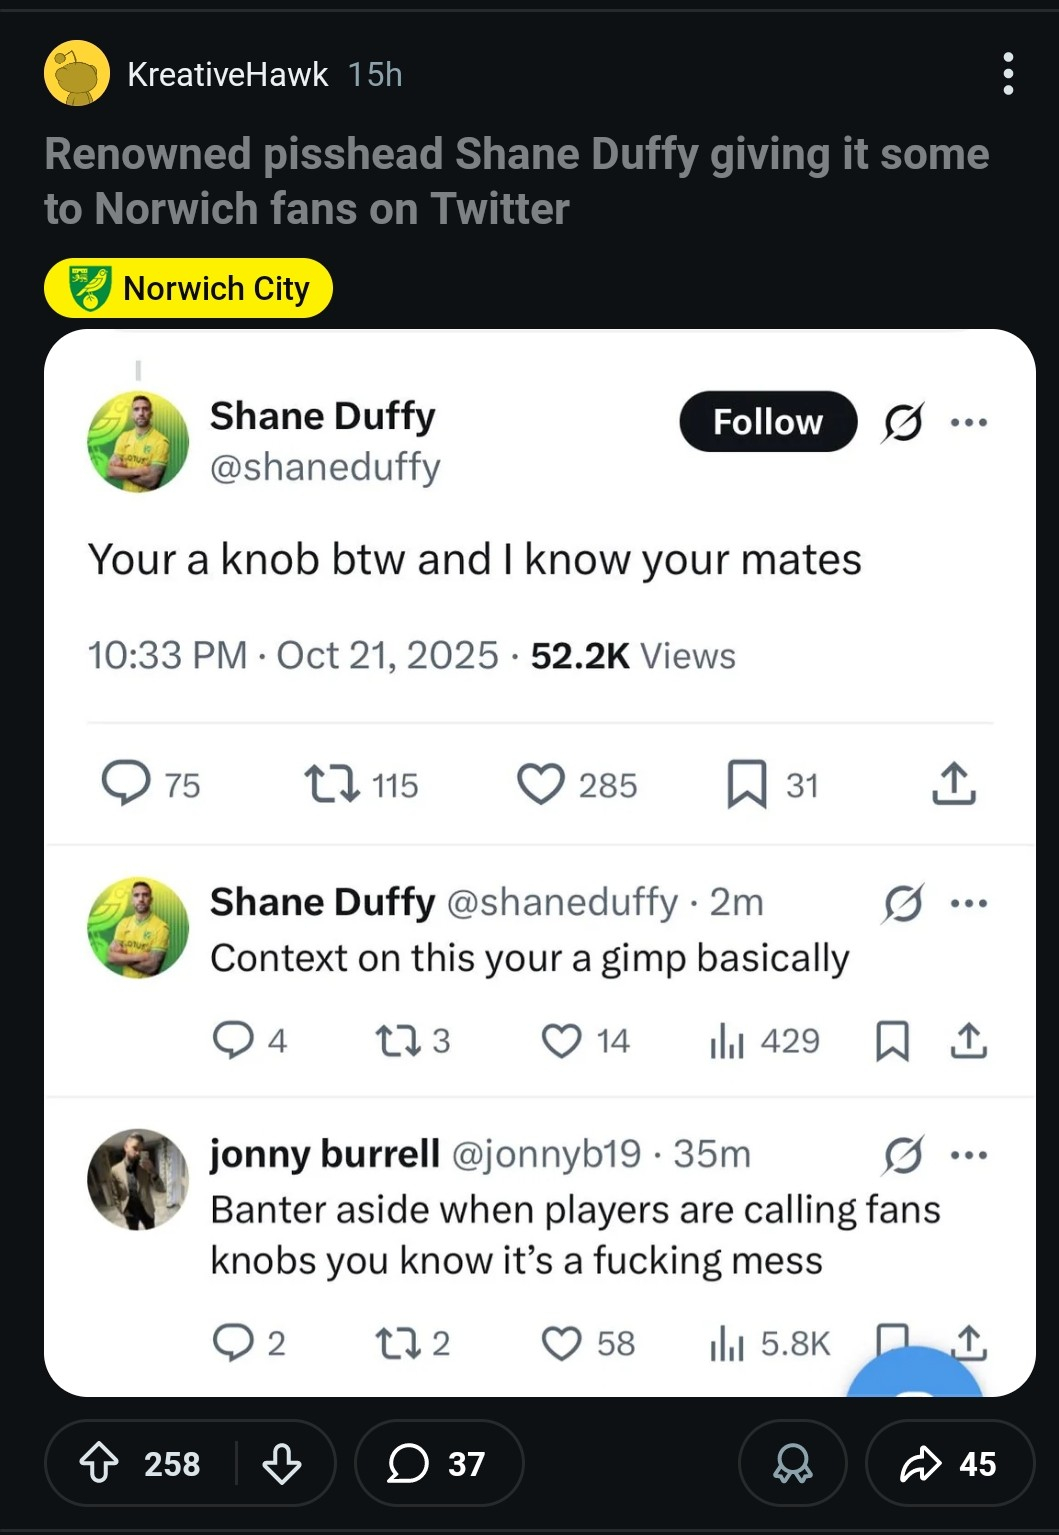
Task: Open the post's 37 comments
Action: [438, 1464]
